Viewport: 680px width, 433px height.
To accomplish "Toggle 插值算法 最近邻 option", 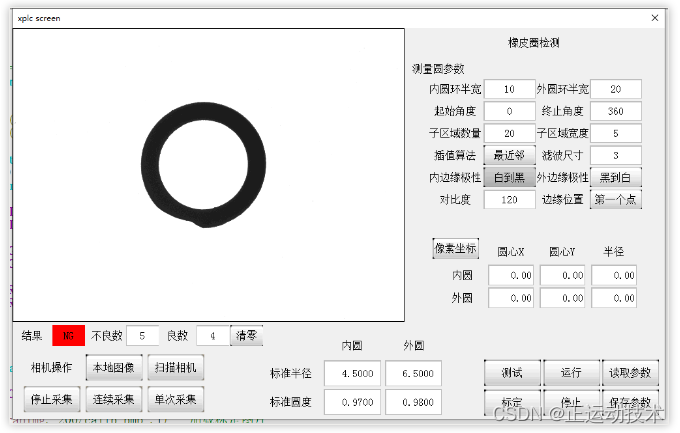I will point(509,155).
